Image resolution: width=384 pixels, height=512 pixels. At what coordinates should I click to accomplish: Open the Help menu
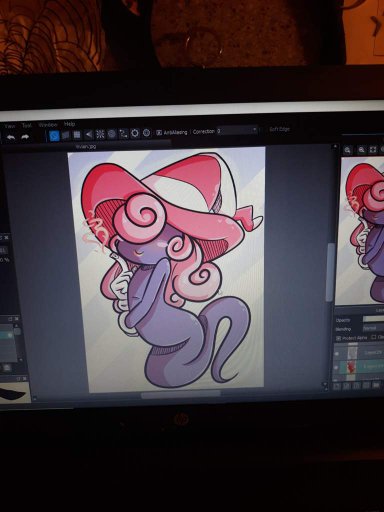69,124
